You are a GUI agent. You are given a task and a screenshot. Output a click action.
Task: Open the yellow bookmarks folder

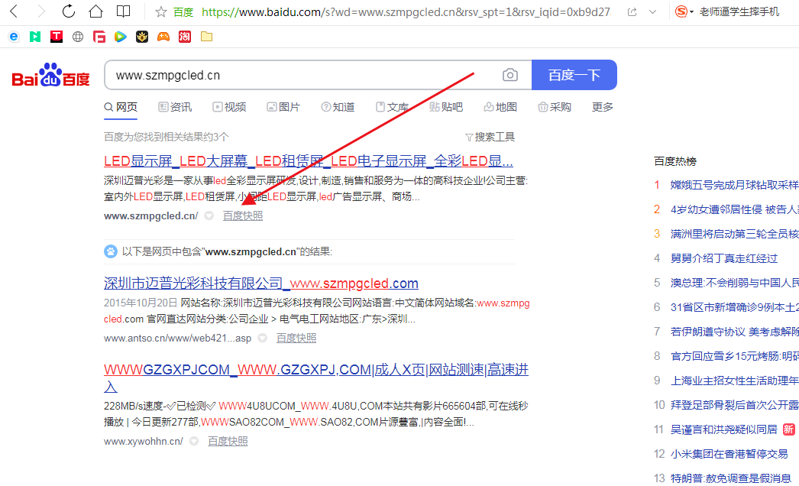pyautogui.click(x=206, y=37)
